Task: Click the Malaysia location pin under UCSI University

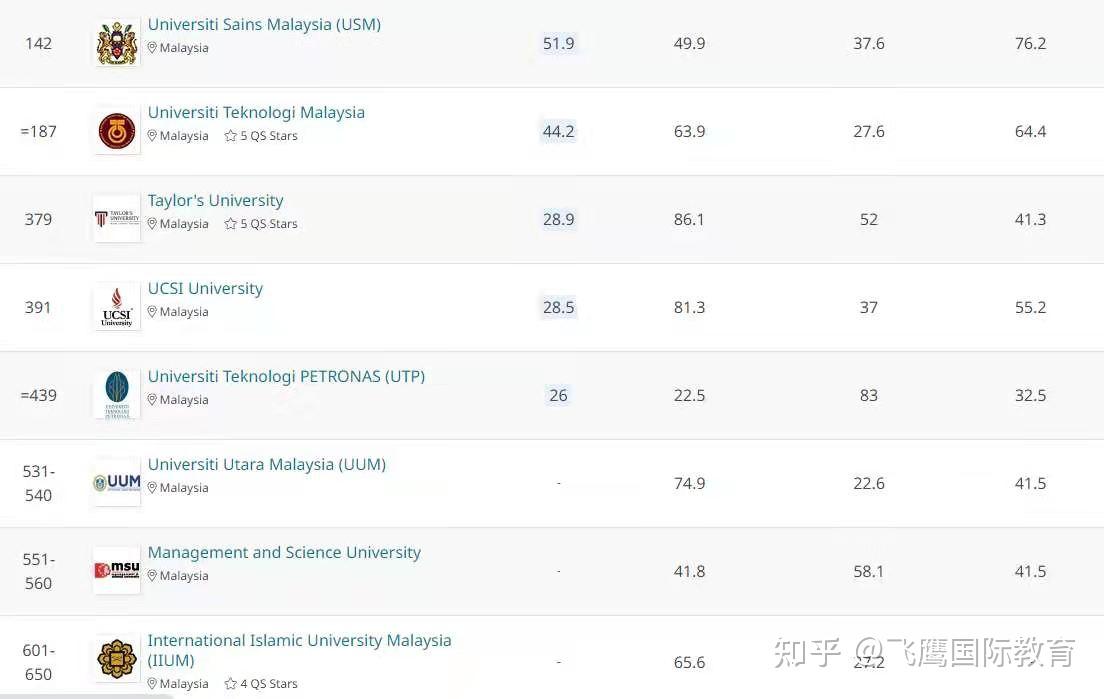Action: [x=151, y=311]
